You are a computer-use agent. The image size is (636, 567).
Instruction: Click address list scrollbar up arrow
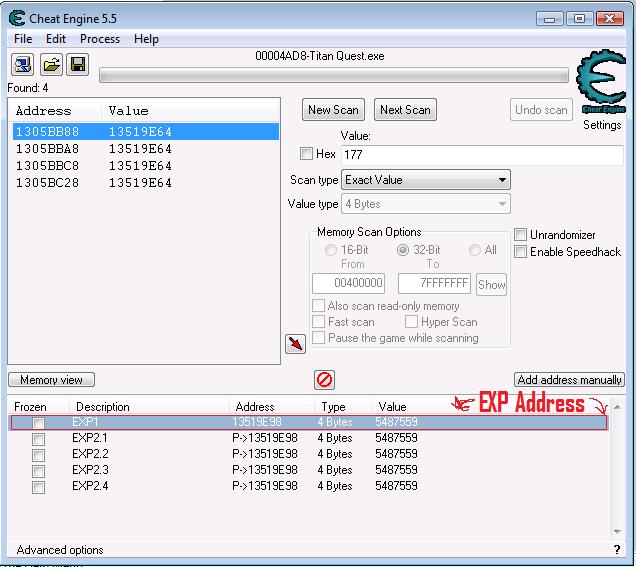pos(617,407)
